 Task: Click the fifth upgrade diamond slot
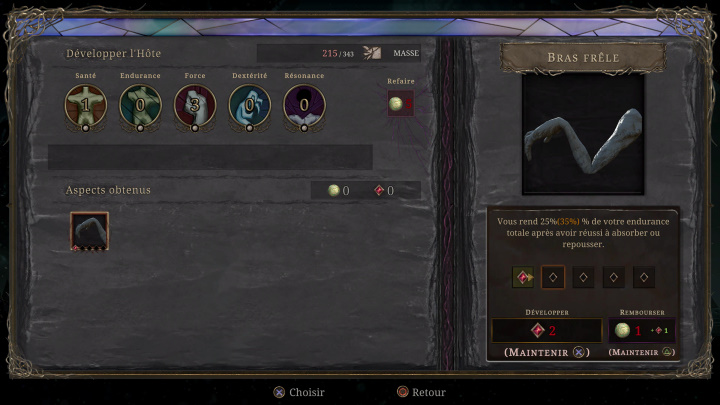pos(644,277)
